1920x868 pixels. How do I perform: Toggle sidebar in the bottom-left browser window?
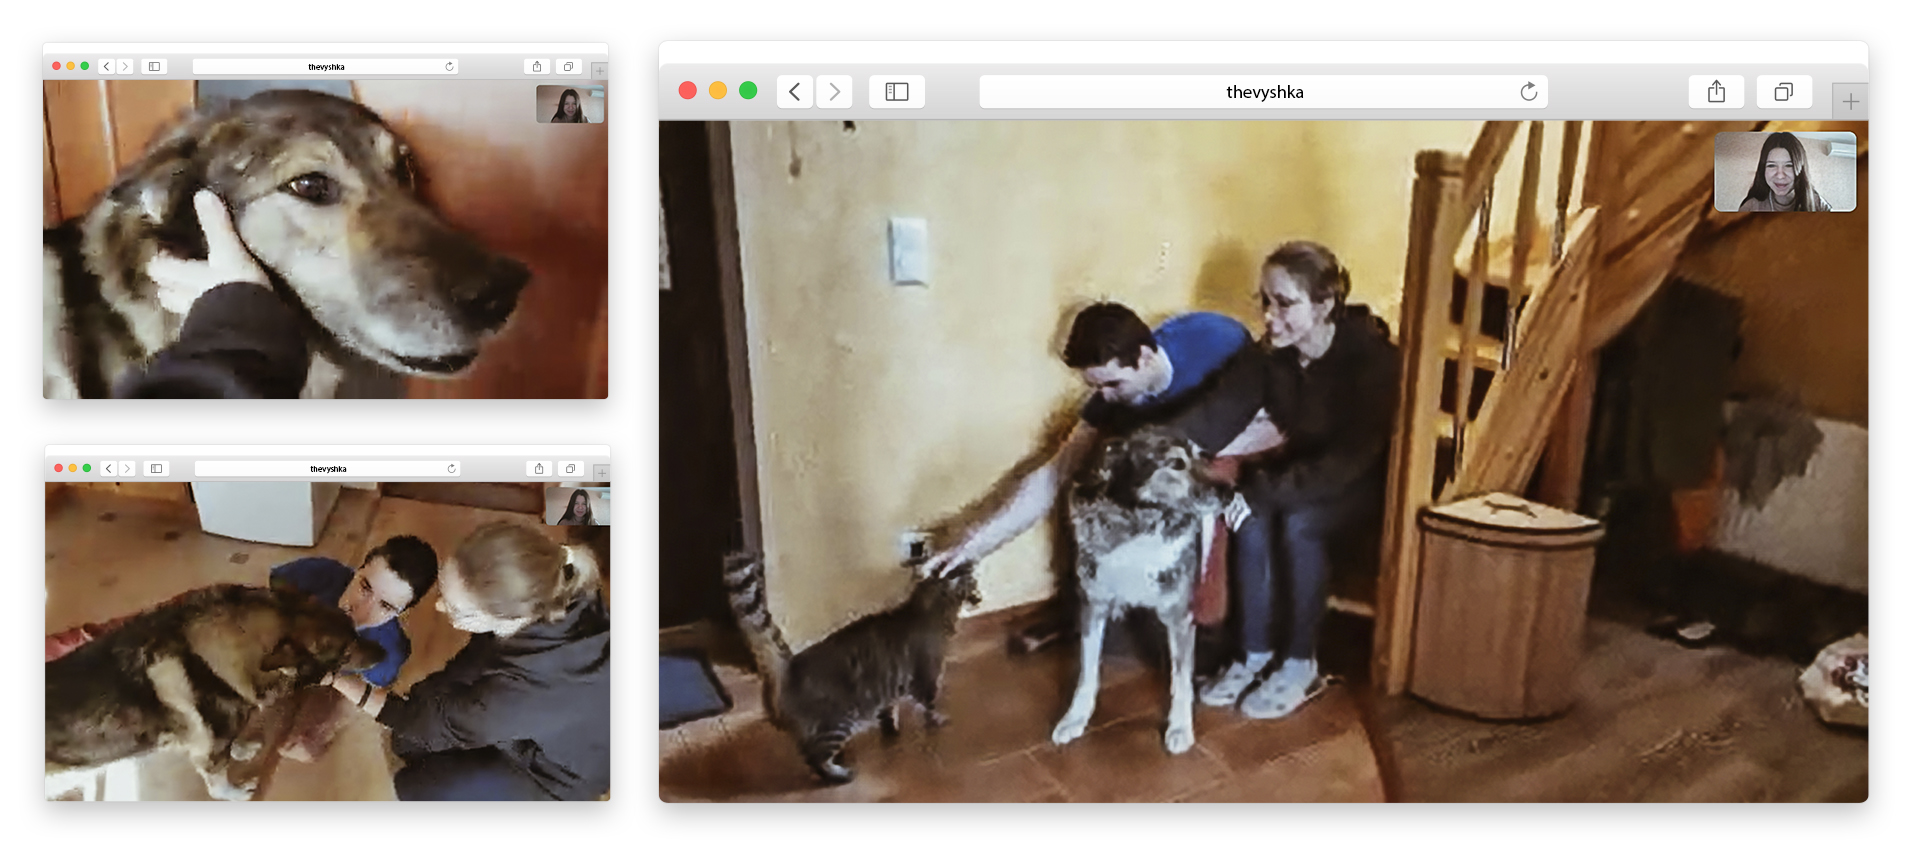click(156, 469)
